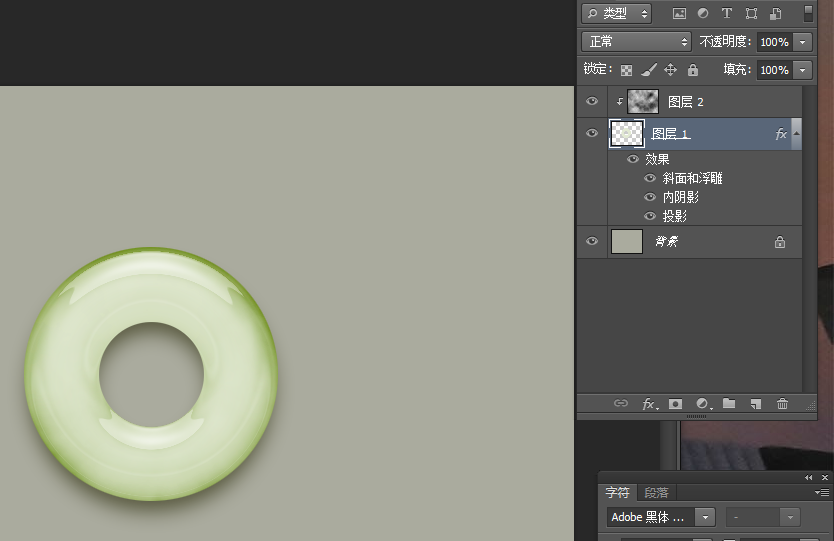
Task: Open the 类型 filter type dropdown
Action: coord(616,14)
